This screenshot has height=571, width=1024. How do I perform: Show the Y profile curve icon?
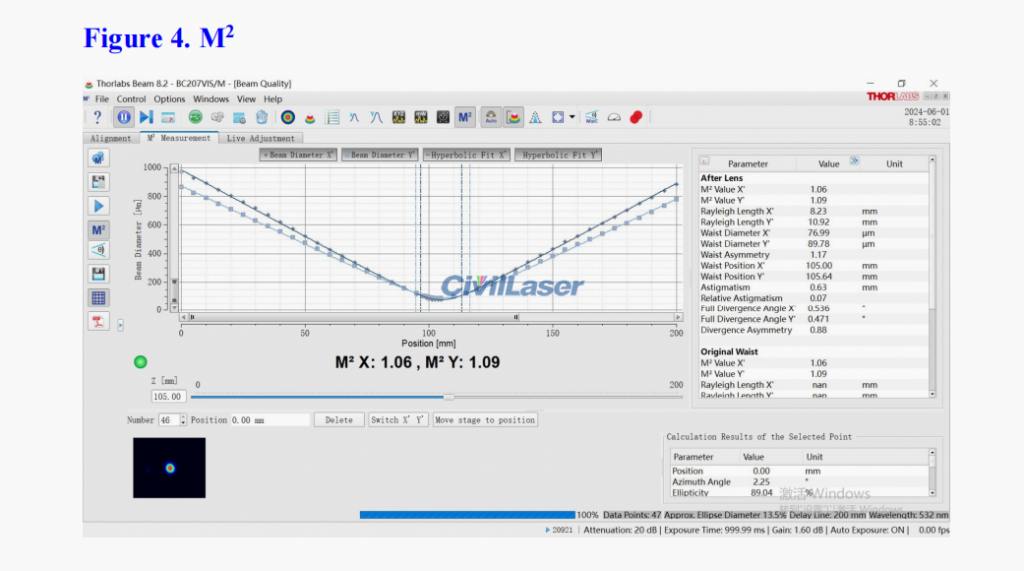tap(376, 117)
